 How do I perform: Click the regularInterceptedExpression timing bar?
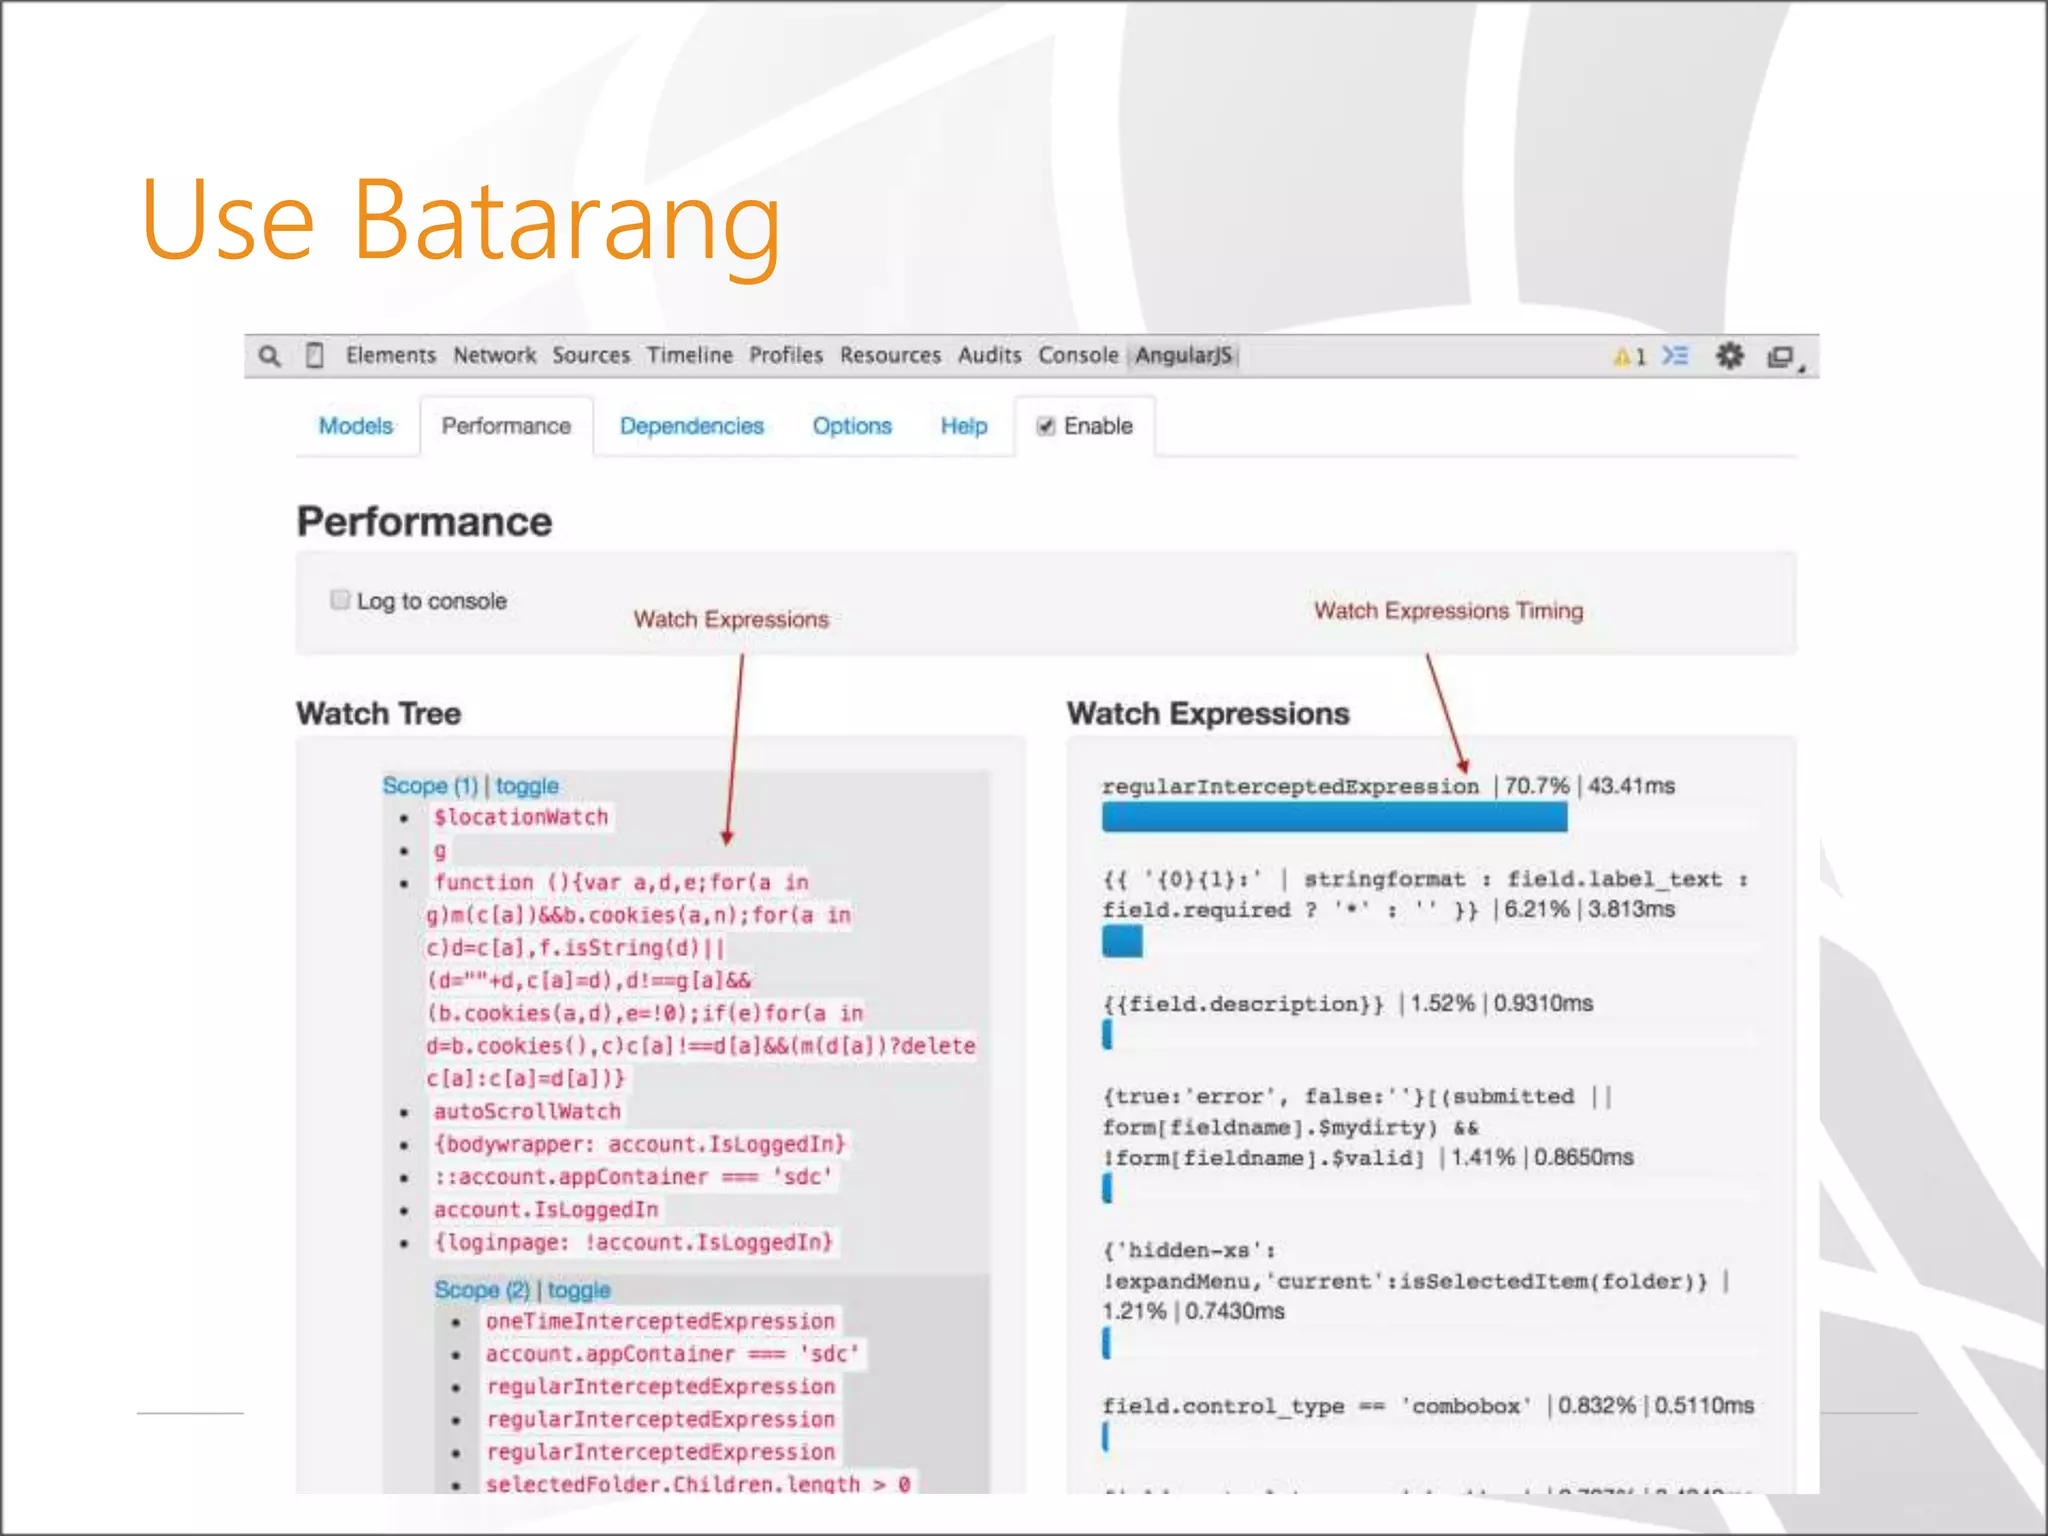pyautogui.click(x=1334, y=818)
